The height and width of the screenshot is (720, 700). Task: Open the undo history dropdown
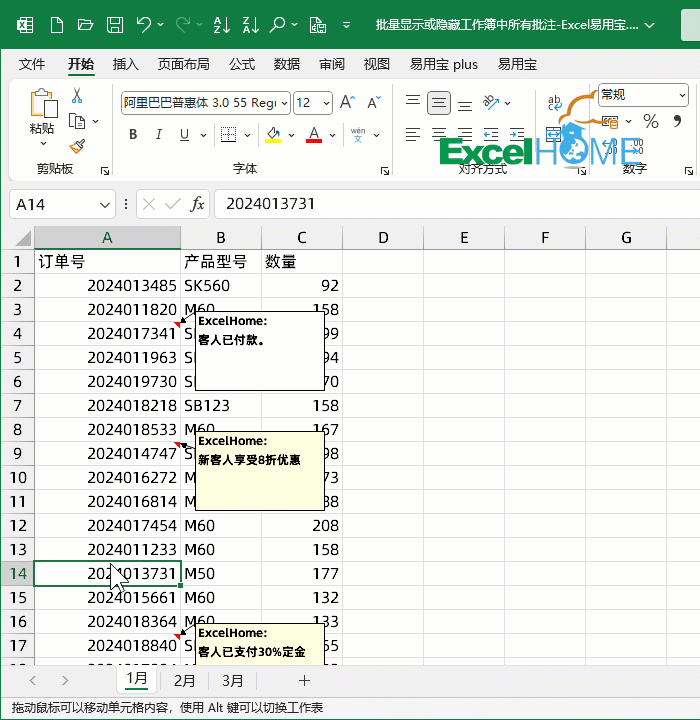pyautogui.click(x=160, y=24)
